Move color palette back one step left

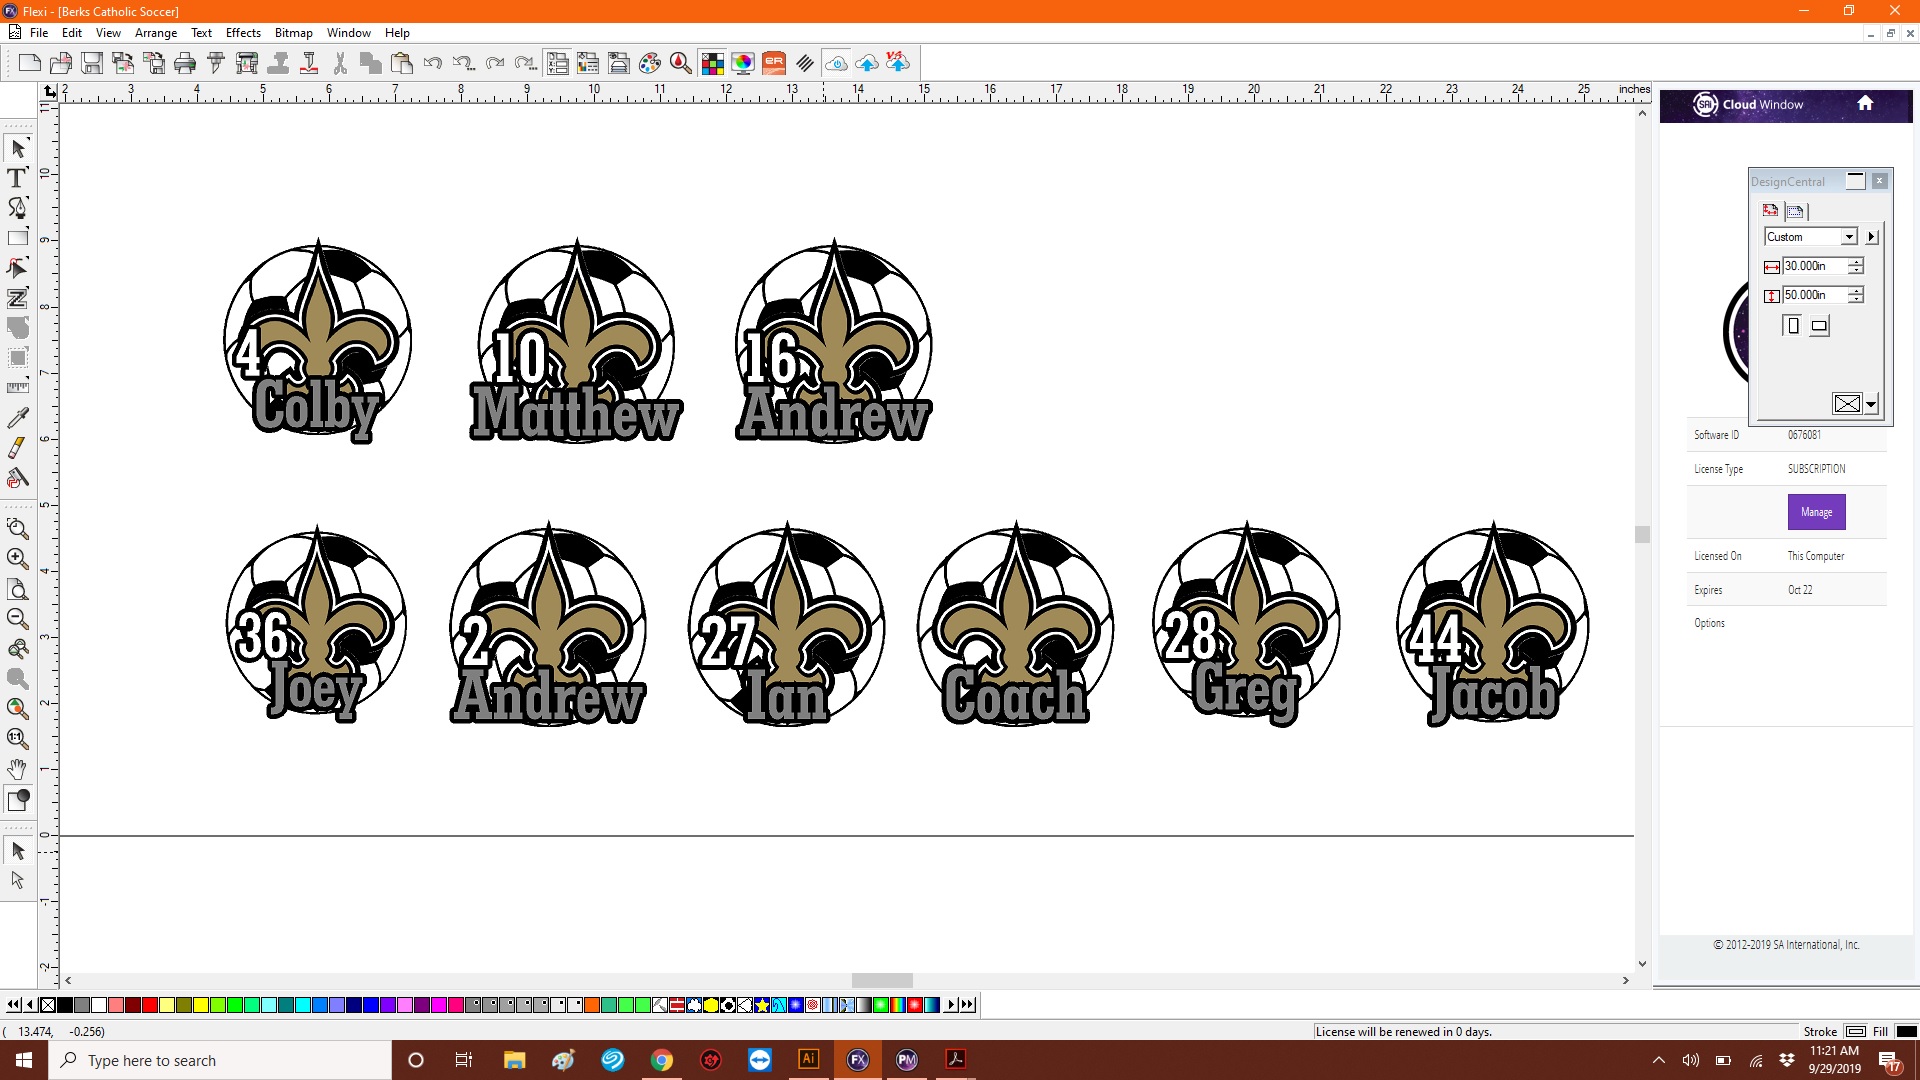(x=30, y=1005)
